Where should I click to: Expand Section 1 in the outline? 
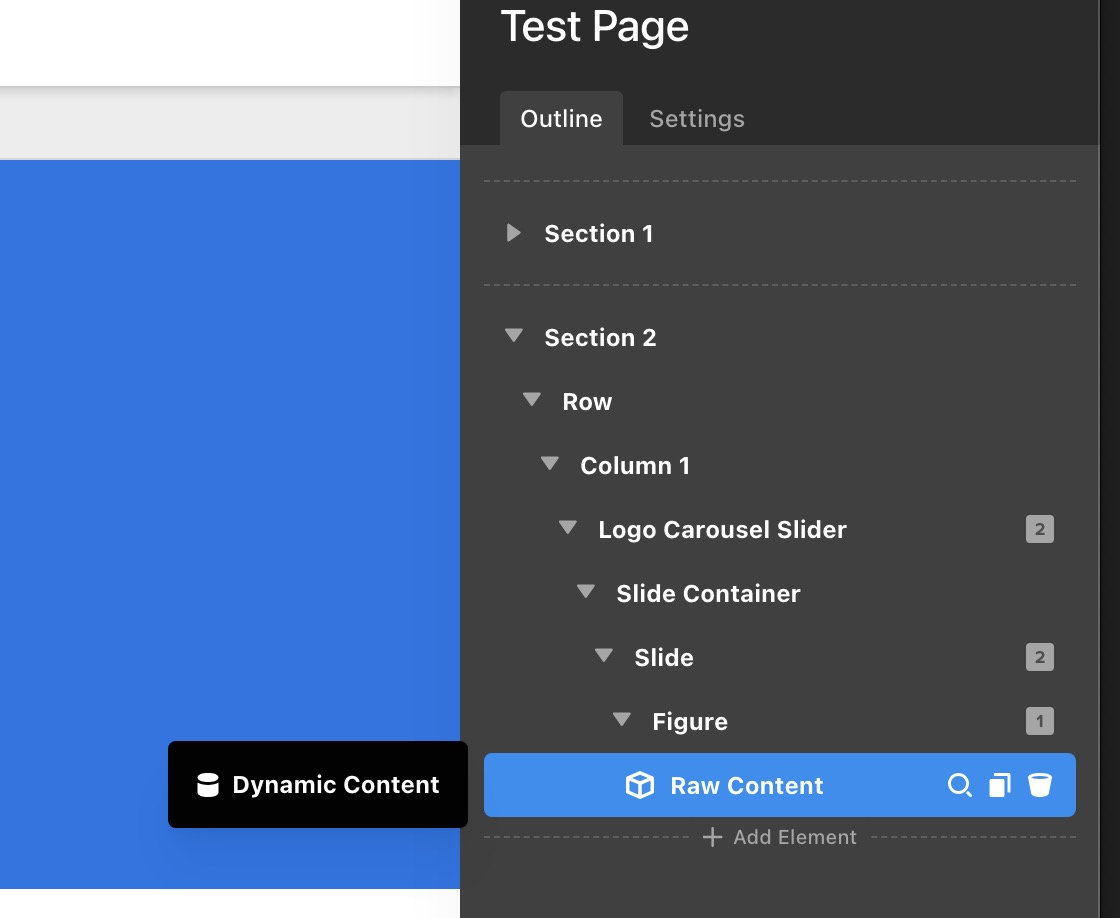[x=514, y=233]
